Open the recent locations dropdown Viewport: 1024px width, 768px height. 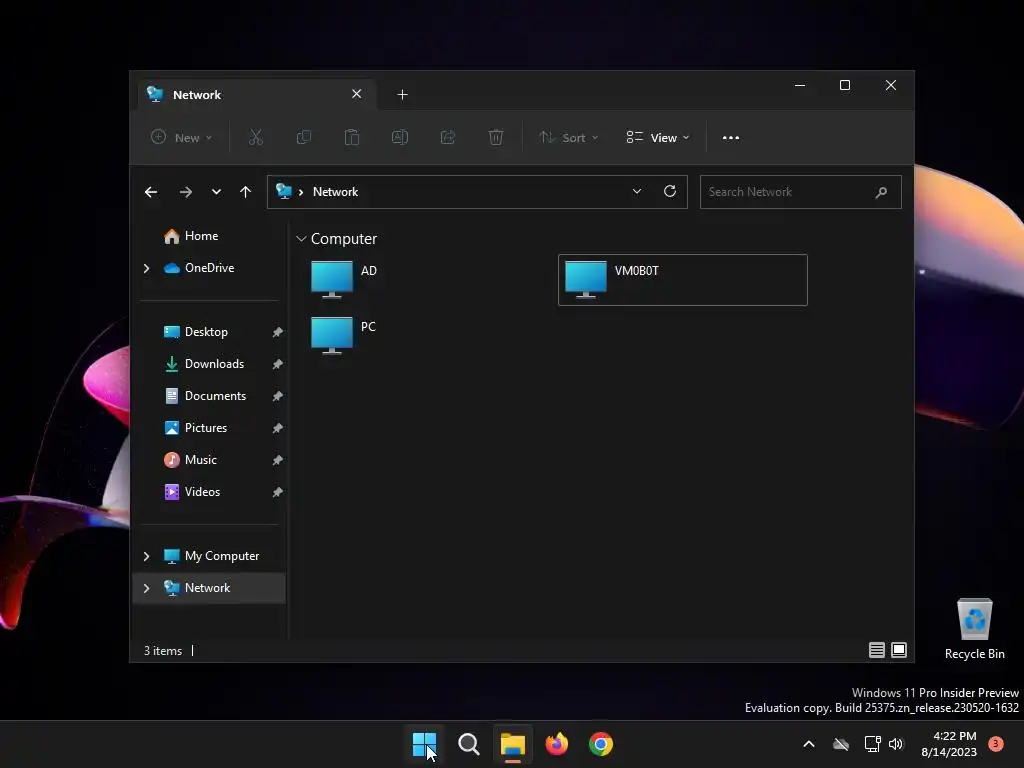pyautogui.click(x=216, y=192)
